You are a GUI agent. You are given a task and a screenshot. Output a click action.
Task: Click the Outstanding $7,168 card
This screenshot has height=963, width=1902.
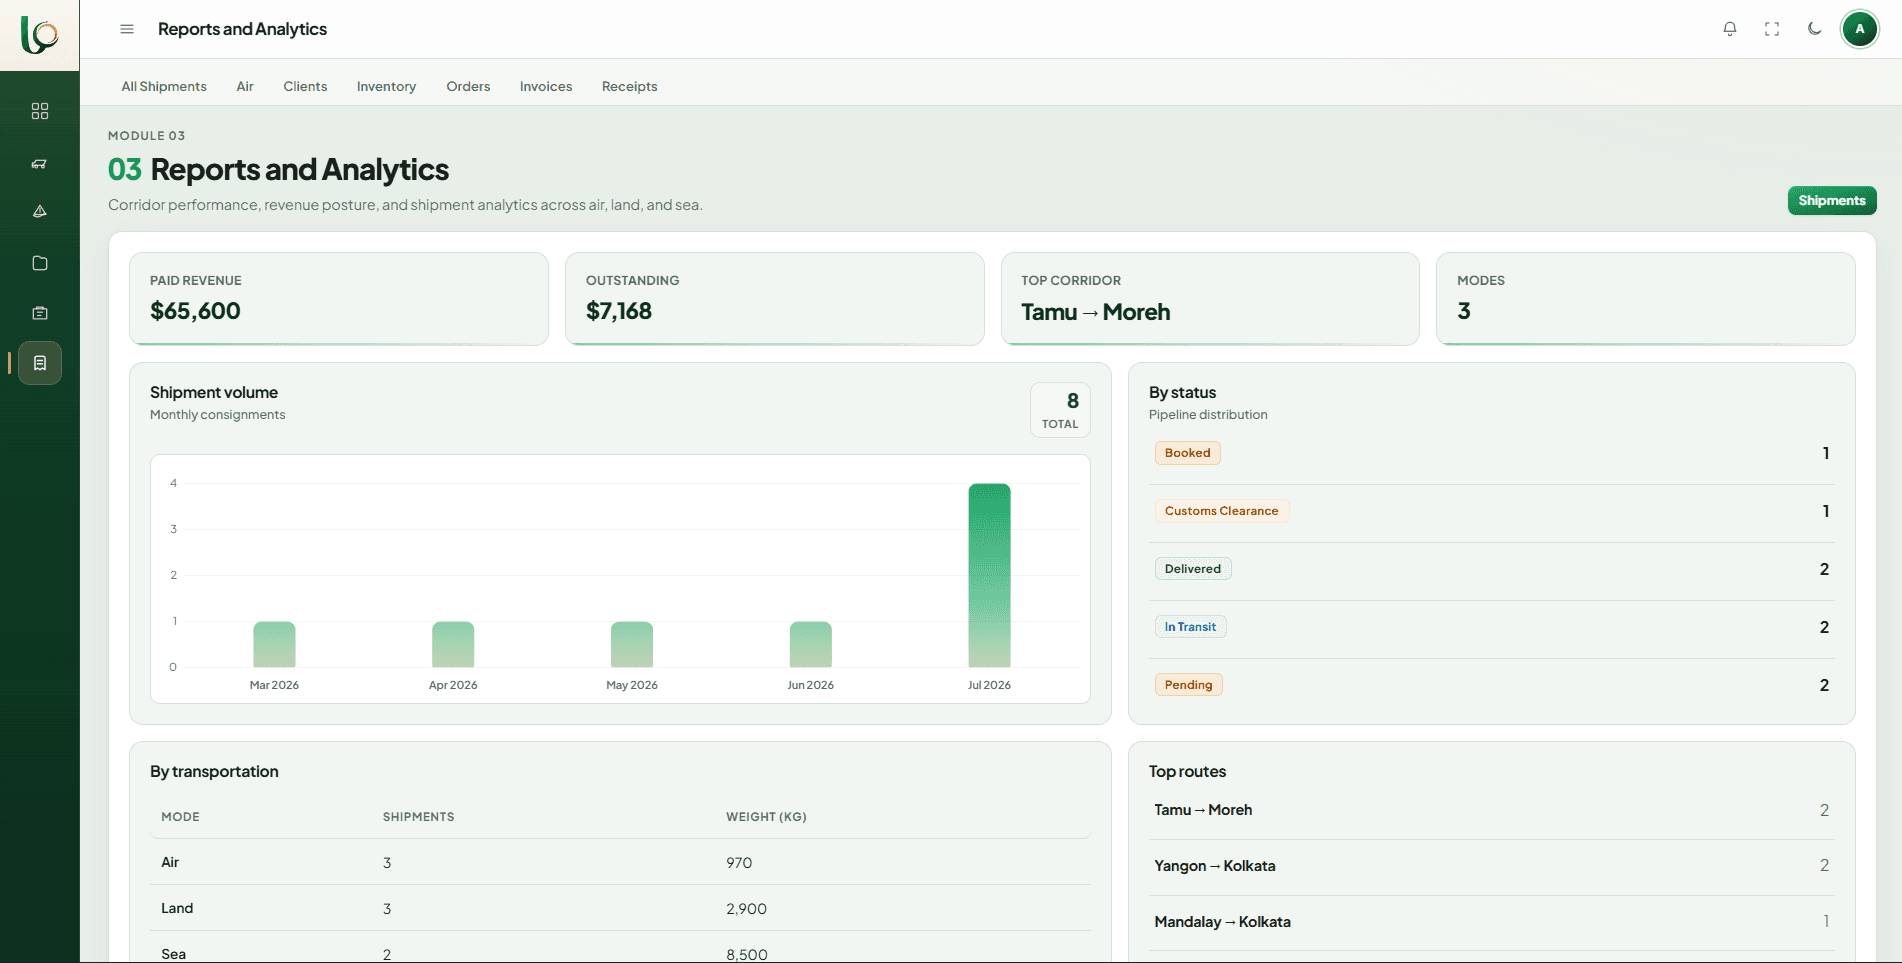775,299
